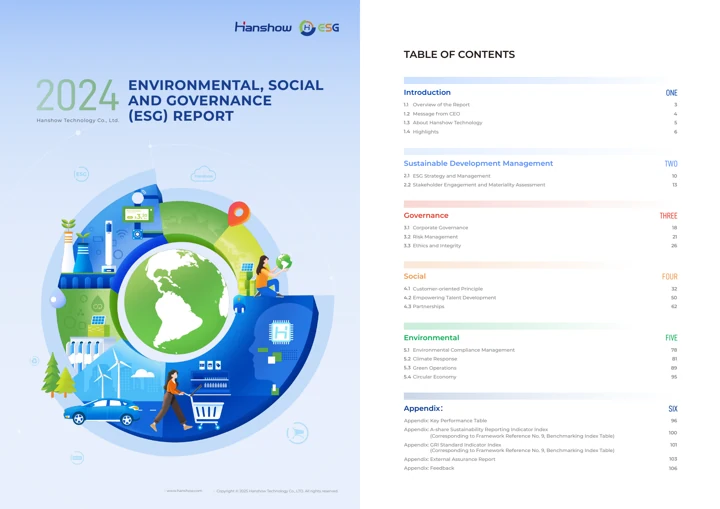
Task: Jump to the Governance section
Action: tap(426, 215)
